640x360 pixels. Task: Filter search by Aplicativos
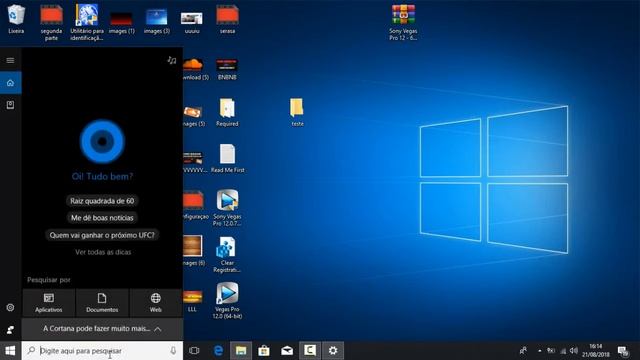coord(49,303)
